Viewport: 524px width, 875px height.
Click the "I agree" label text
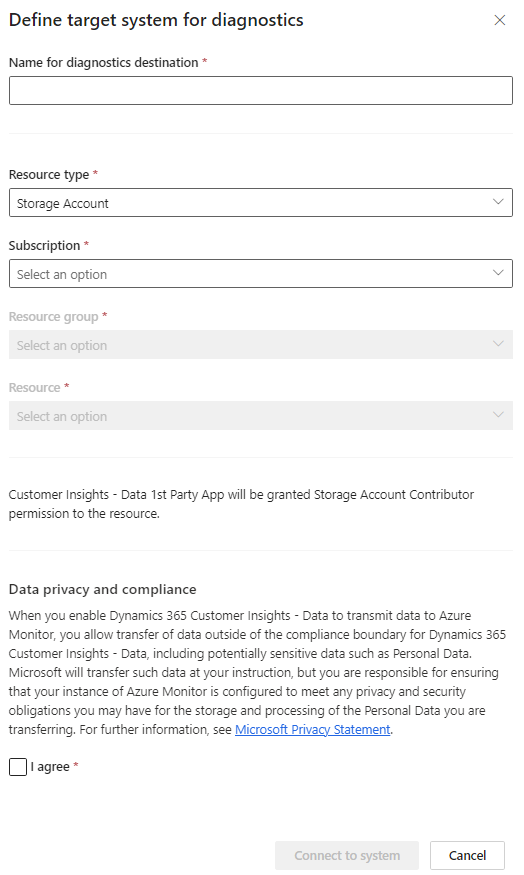point(50,767)
